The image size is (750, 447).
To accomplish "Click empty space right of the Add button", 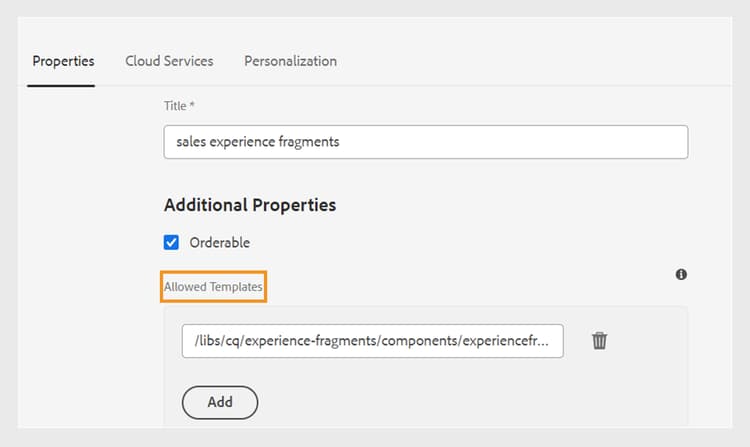I will pos(450,402).
